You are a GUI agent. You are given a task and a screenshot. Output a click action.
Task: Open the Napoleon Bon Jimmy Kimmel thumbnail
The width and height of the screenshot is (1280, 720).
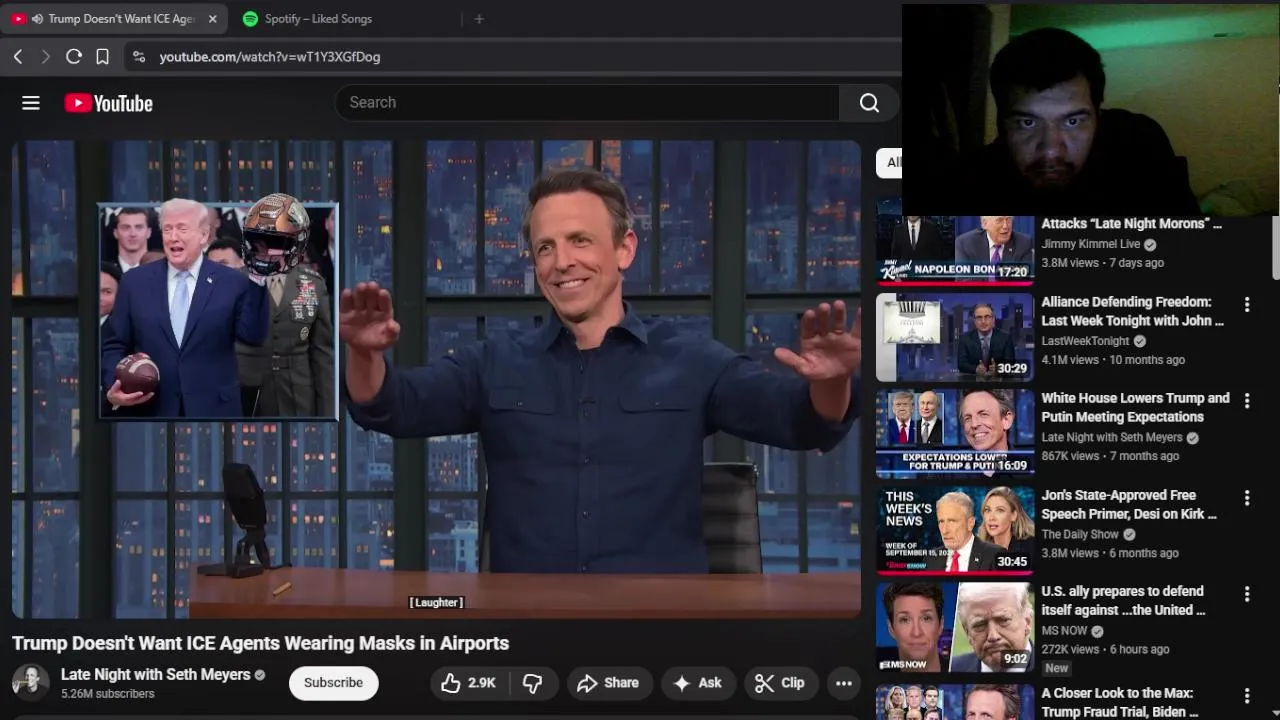coord(955,243)
